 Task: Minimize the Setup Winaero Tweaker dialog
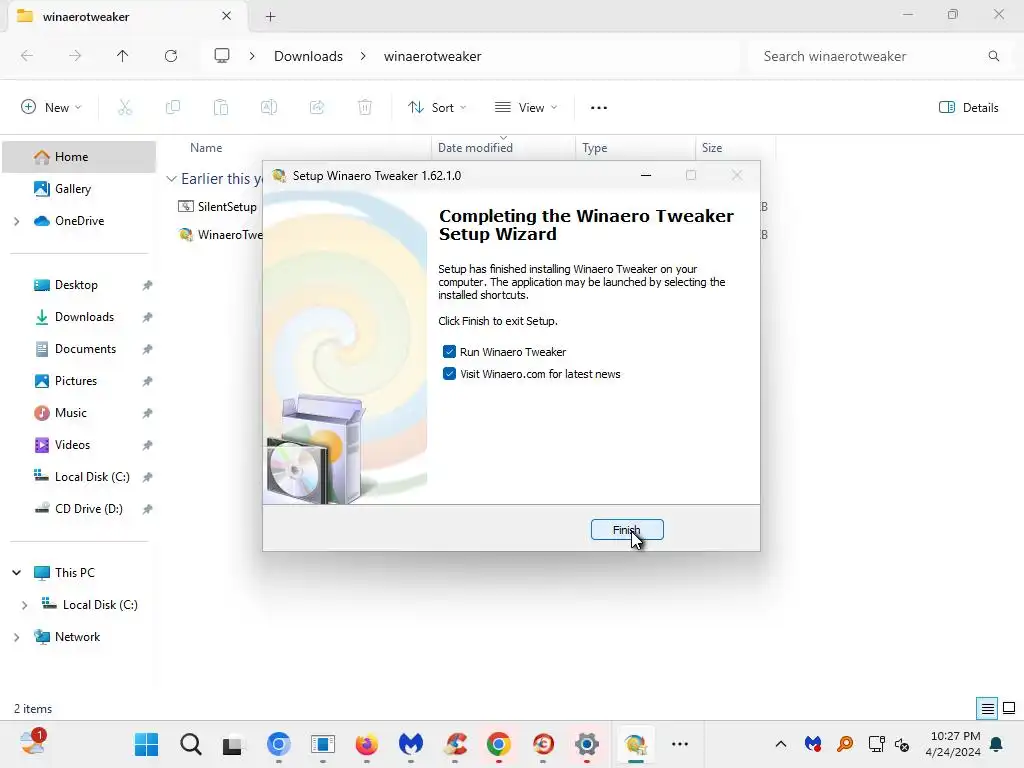point(646,175)
